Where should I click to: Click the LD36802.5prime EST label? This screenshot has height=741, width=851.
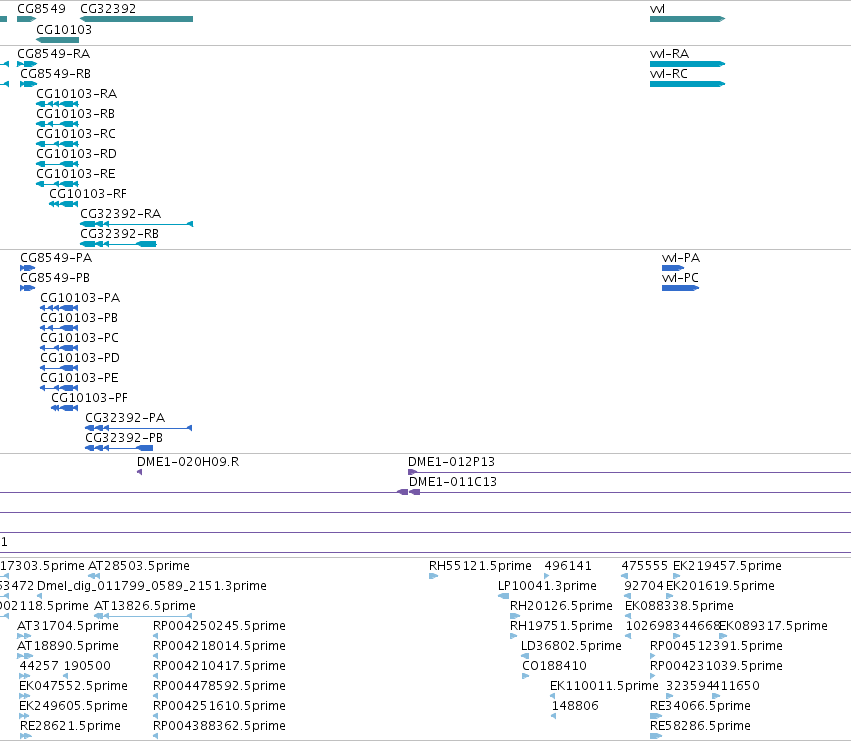(x=571, y=647)
